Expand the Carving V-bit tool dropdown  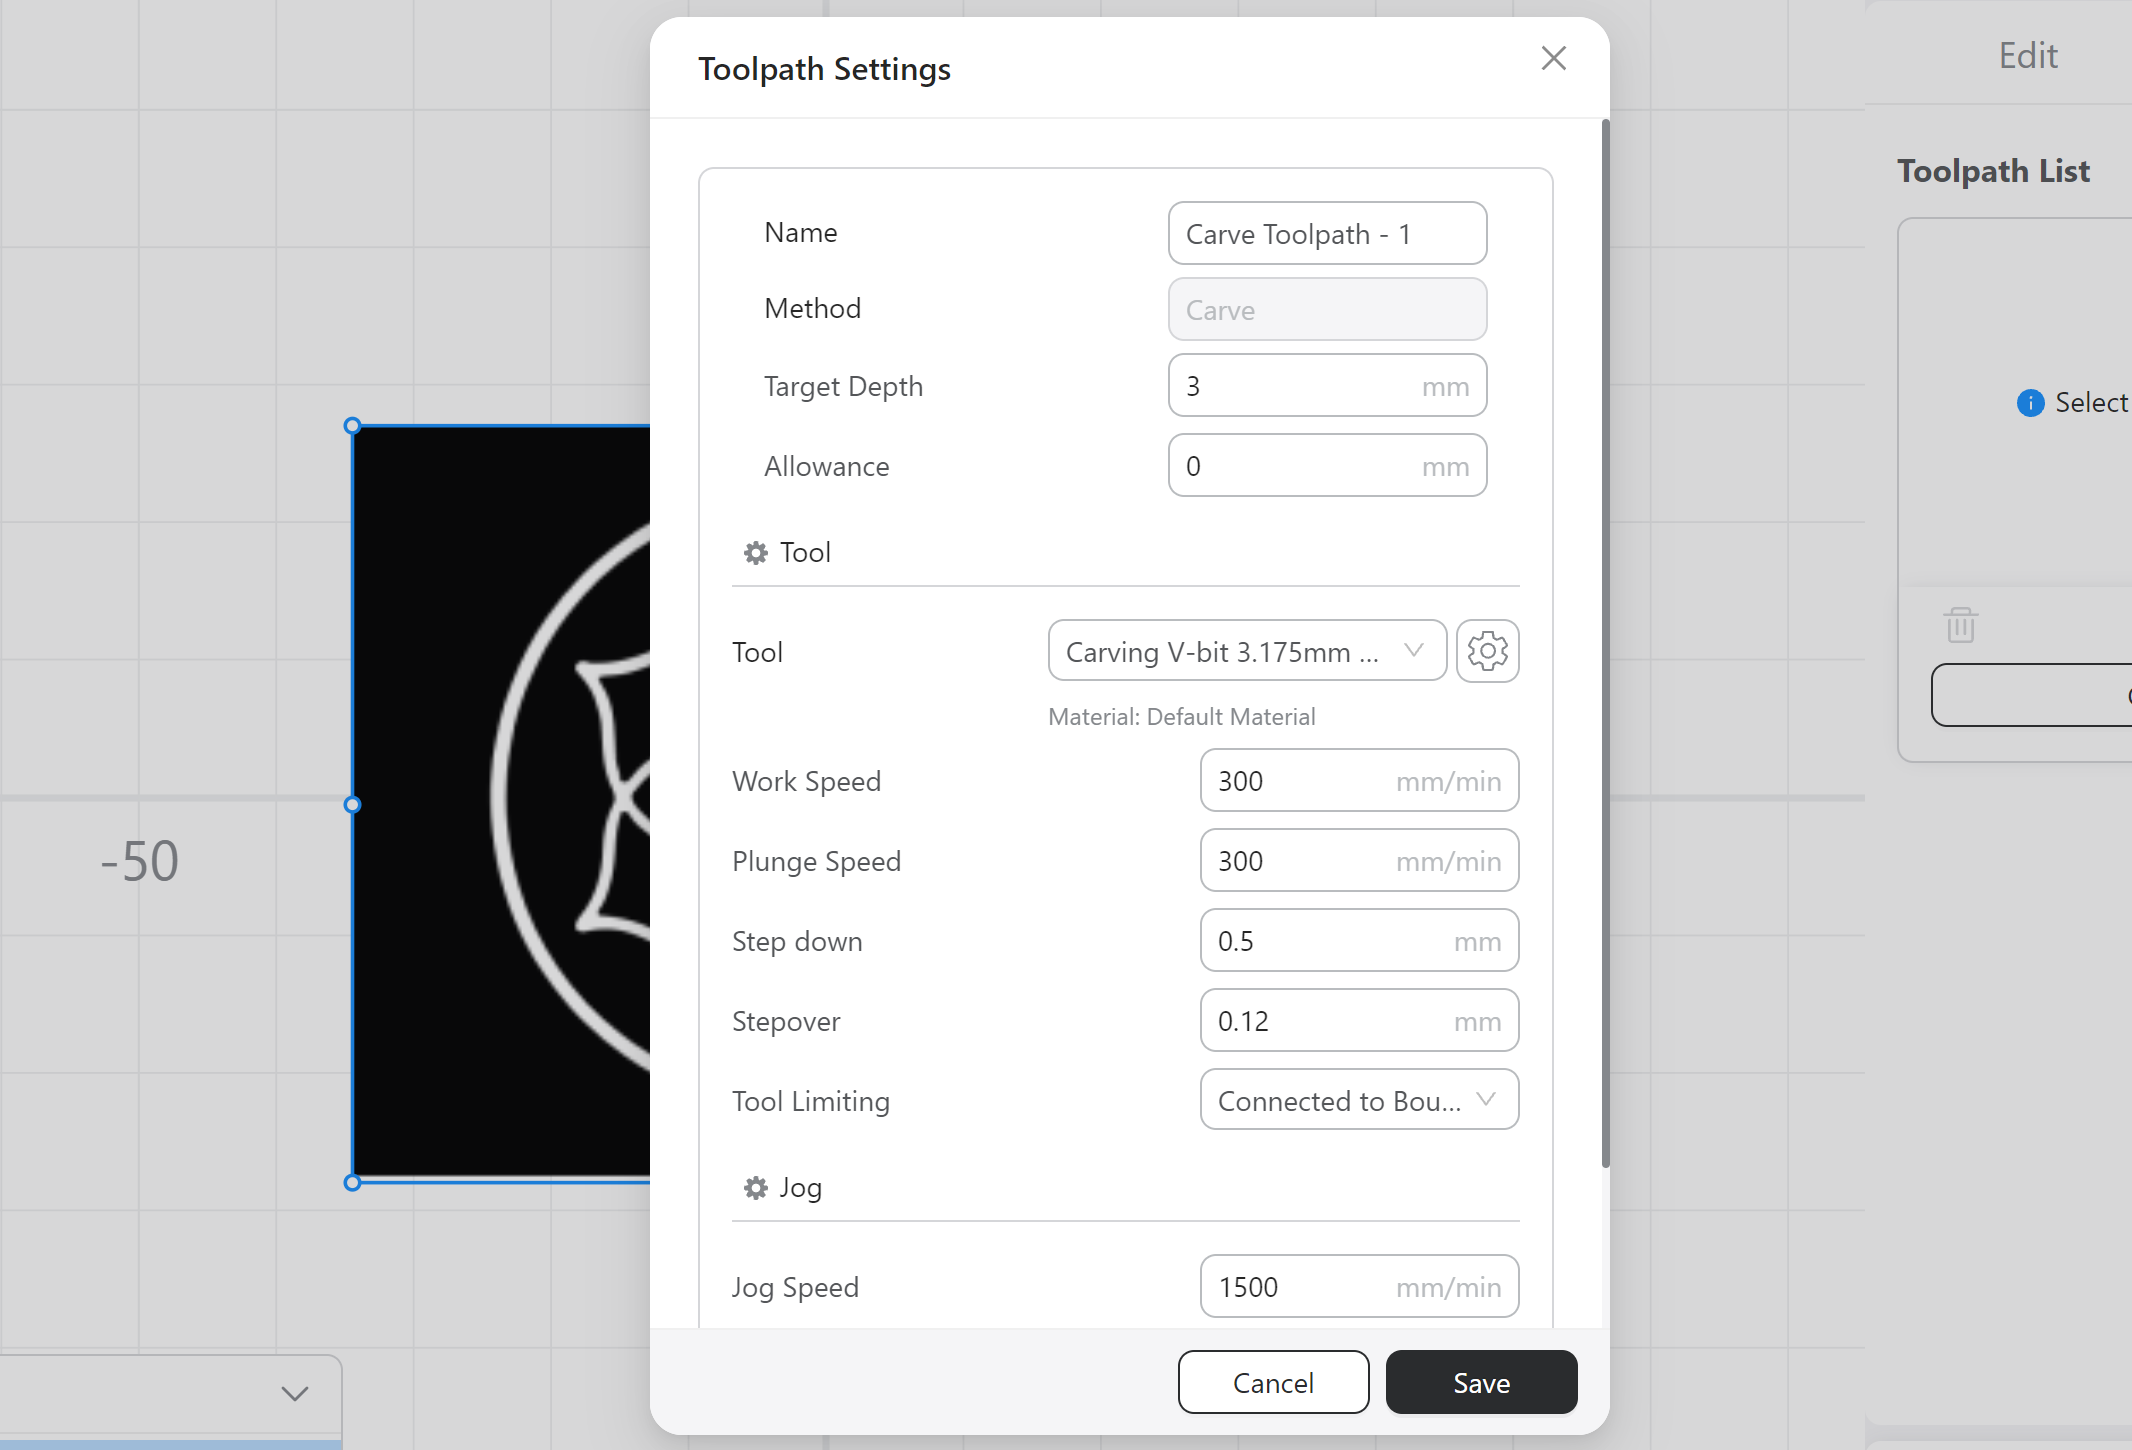[1247, 651]
